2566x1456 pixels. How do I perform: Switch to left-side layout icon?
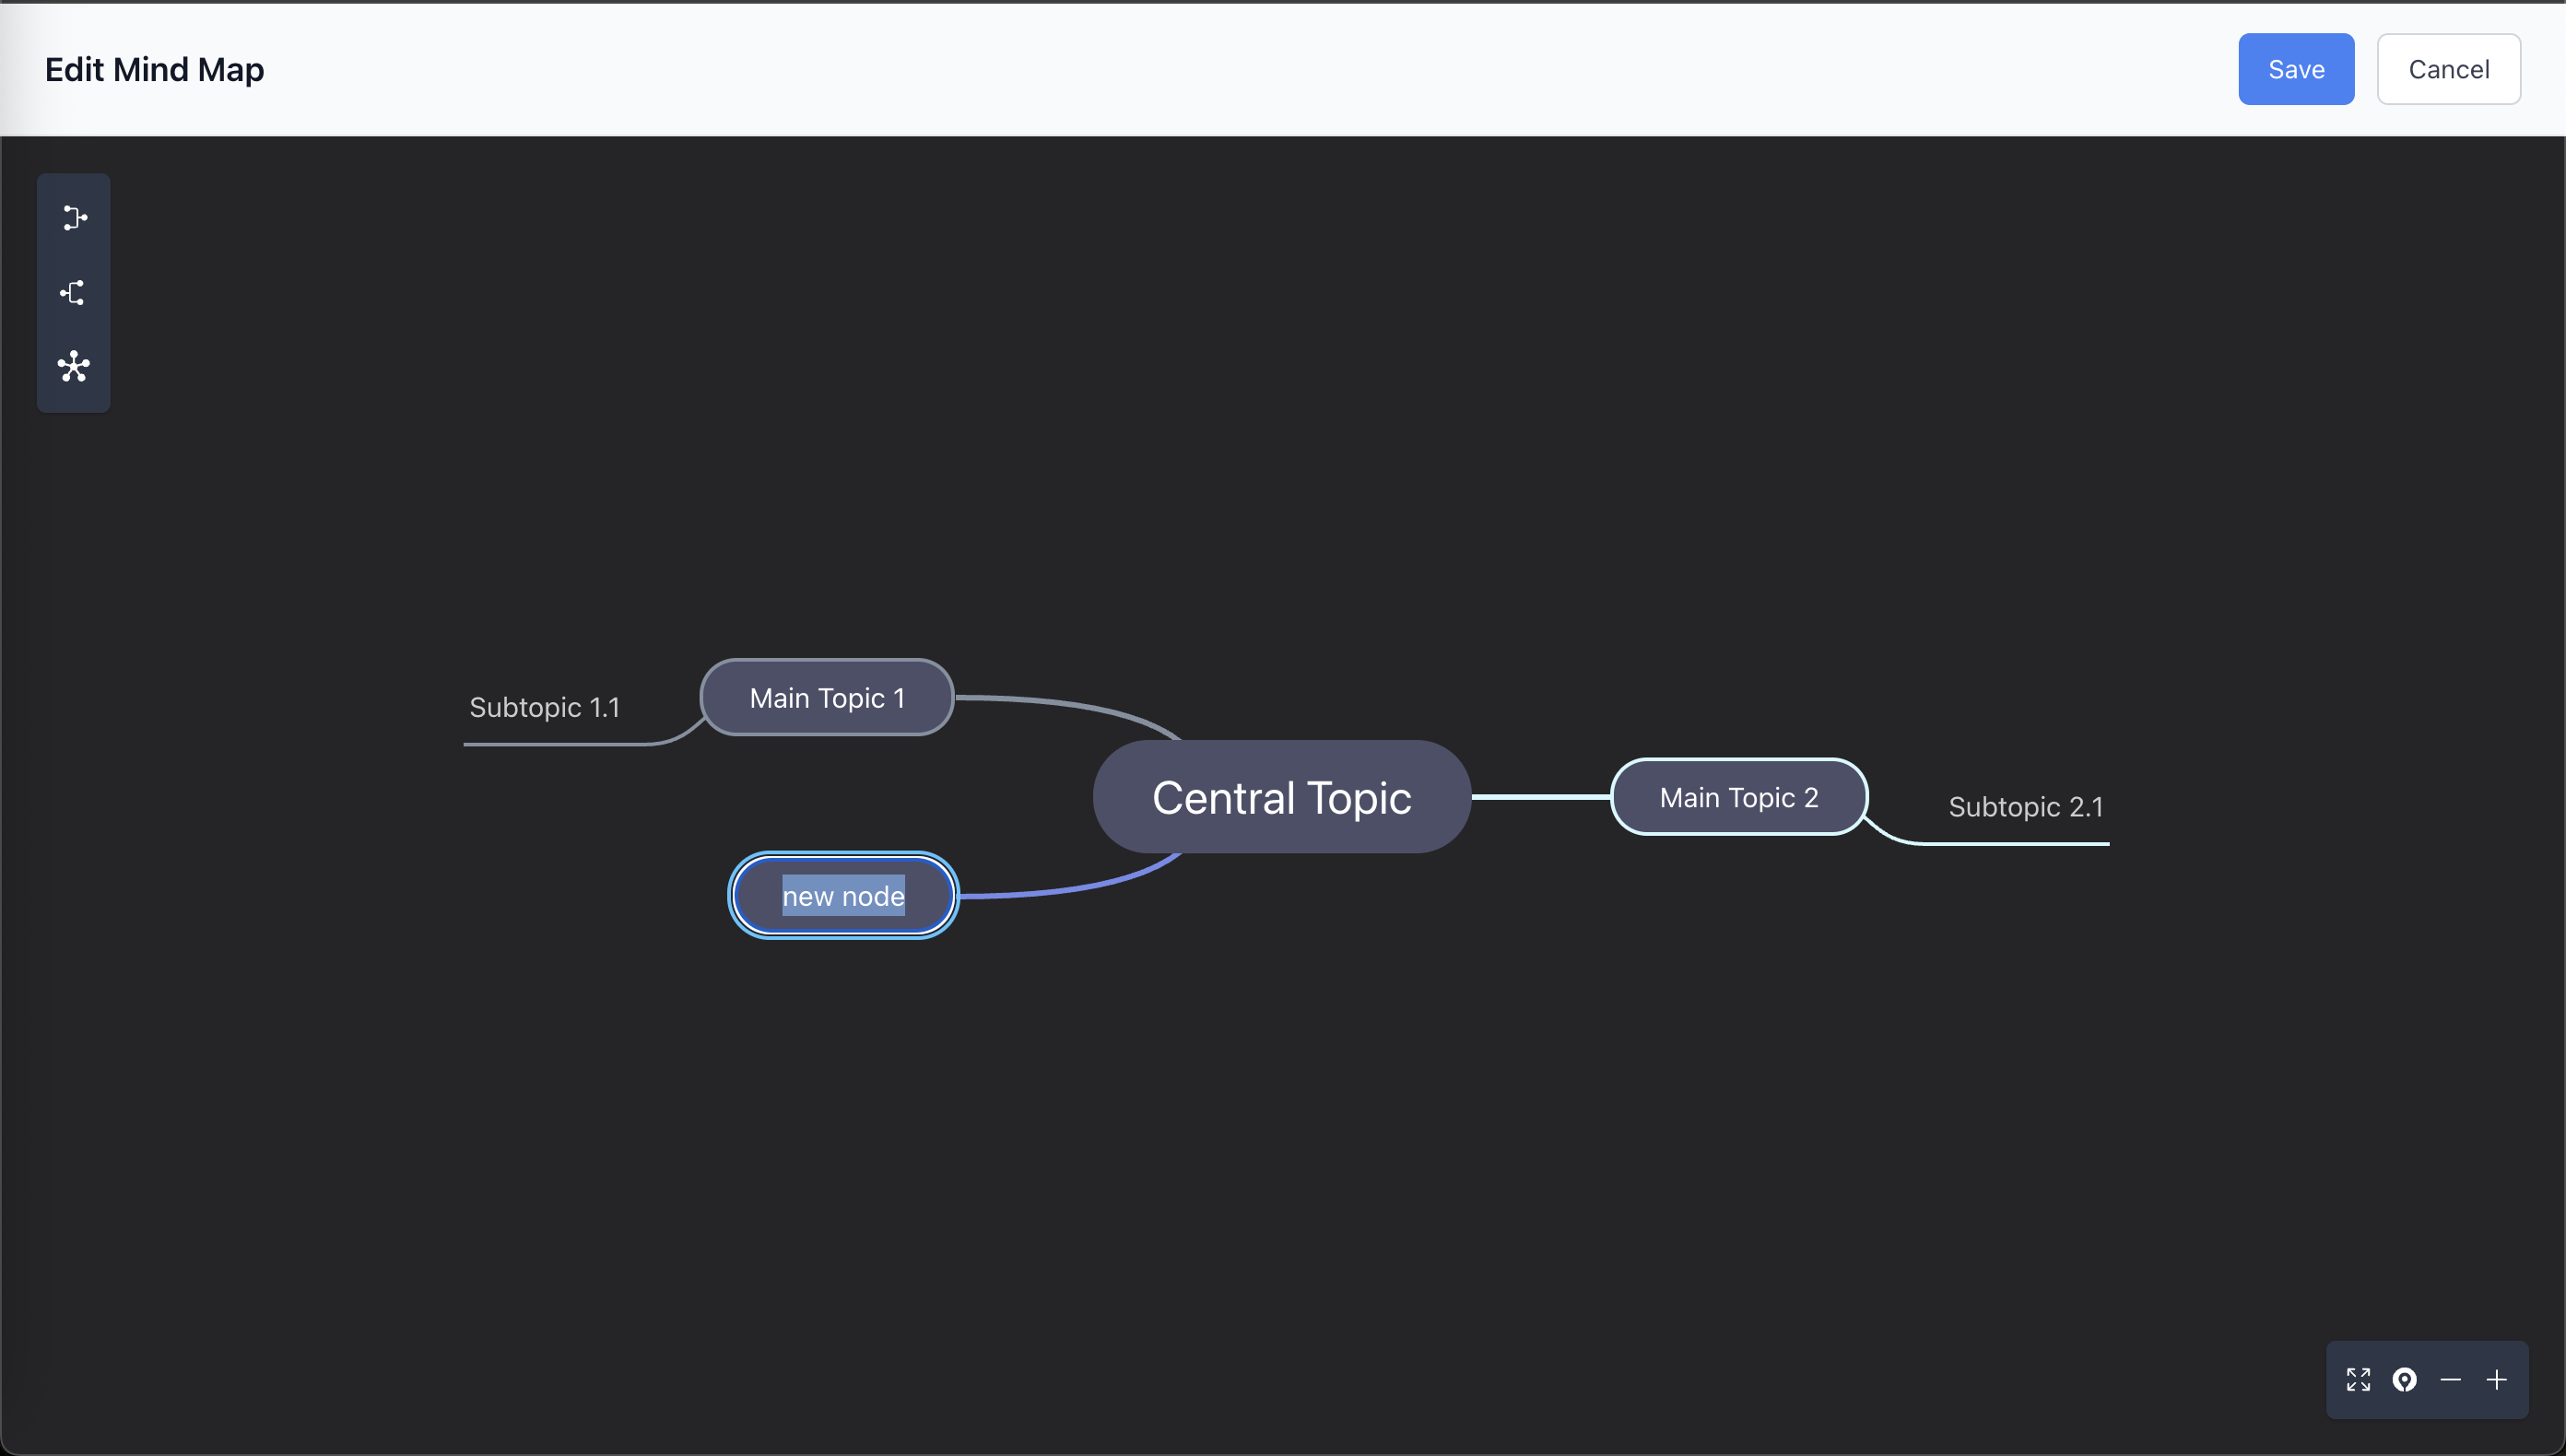[74, 292]
